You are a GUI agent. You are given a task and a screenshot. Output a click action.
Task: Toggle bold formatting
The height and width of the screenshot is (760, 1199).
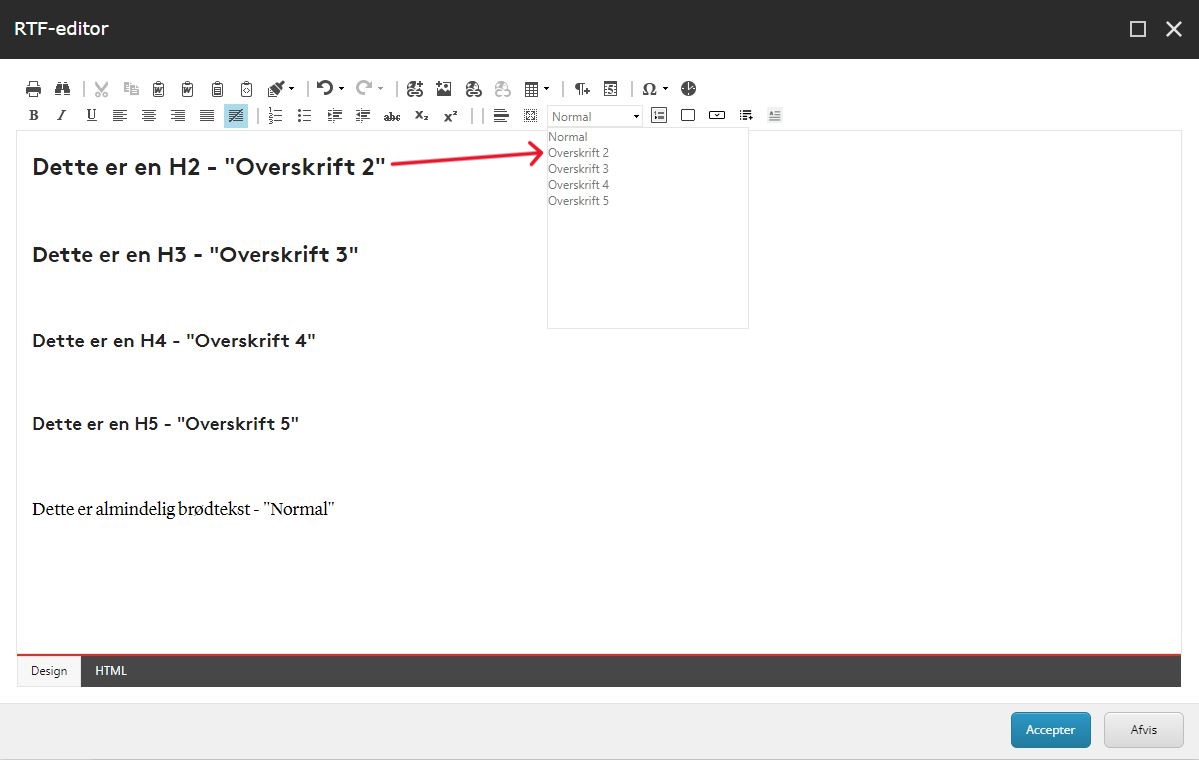[x=33, y=115]
